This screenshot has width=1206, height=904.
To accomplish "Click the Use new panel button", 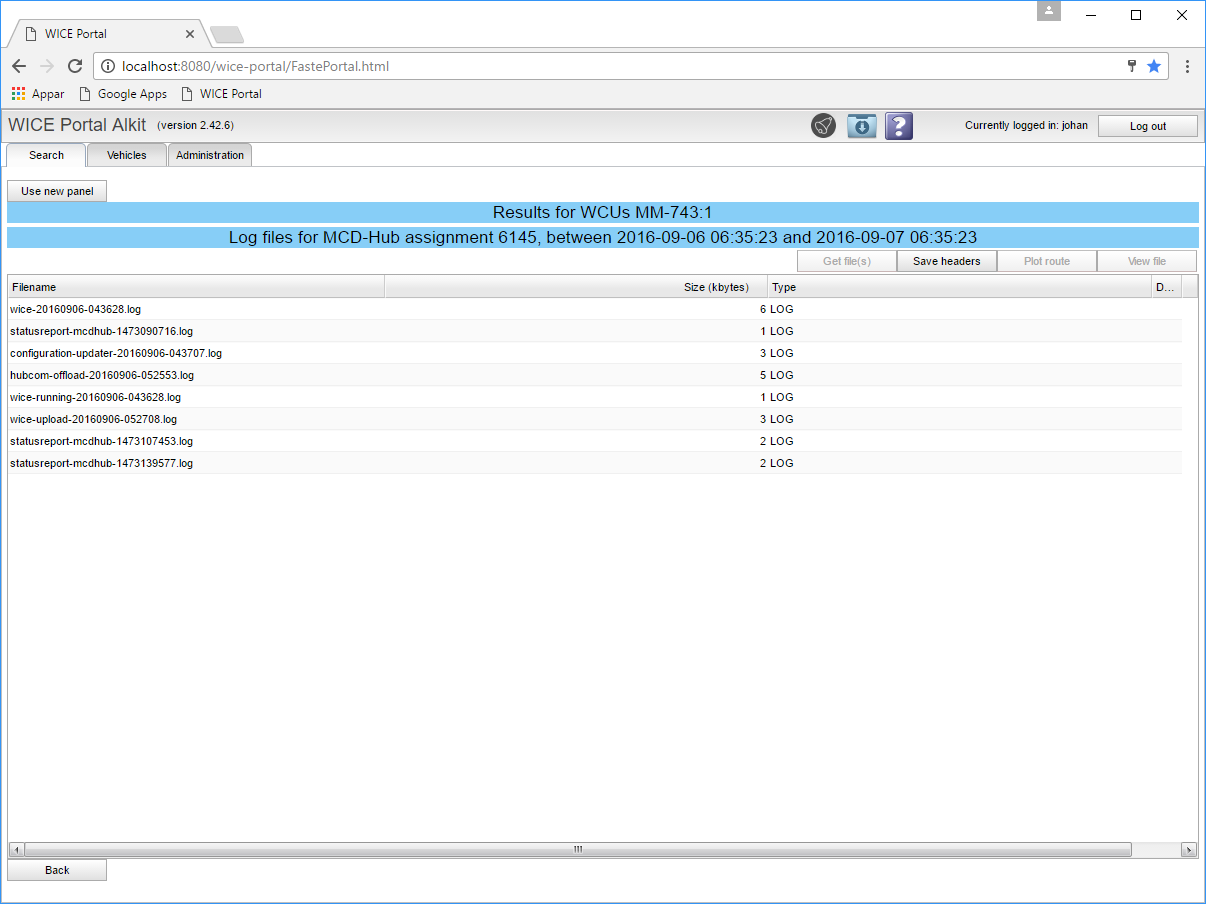I will click(x=57, y=191).
